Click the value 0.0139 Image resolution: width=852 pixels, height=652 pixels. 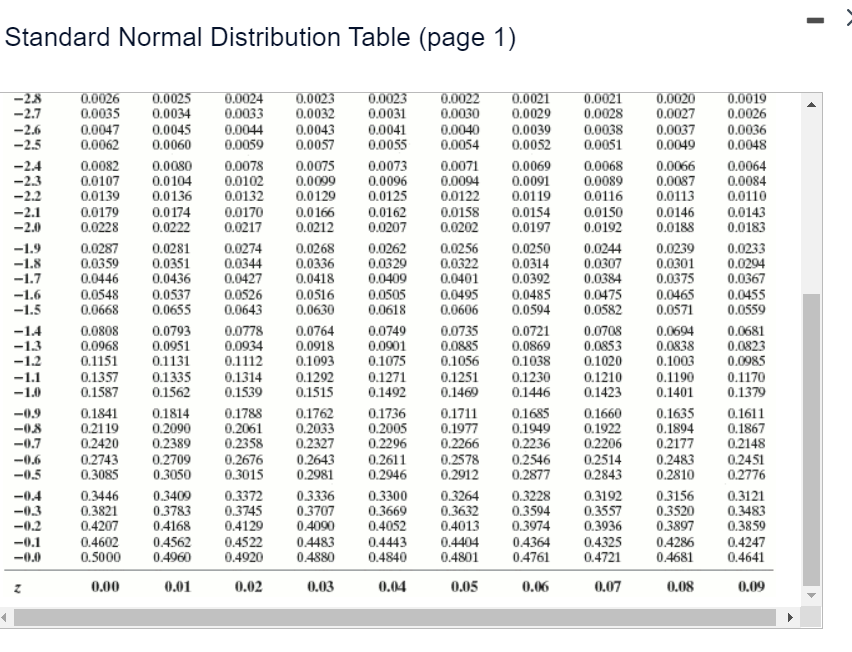click(x=100, y=196)
